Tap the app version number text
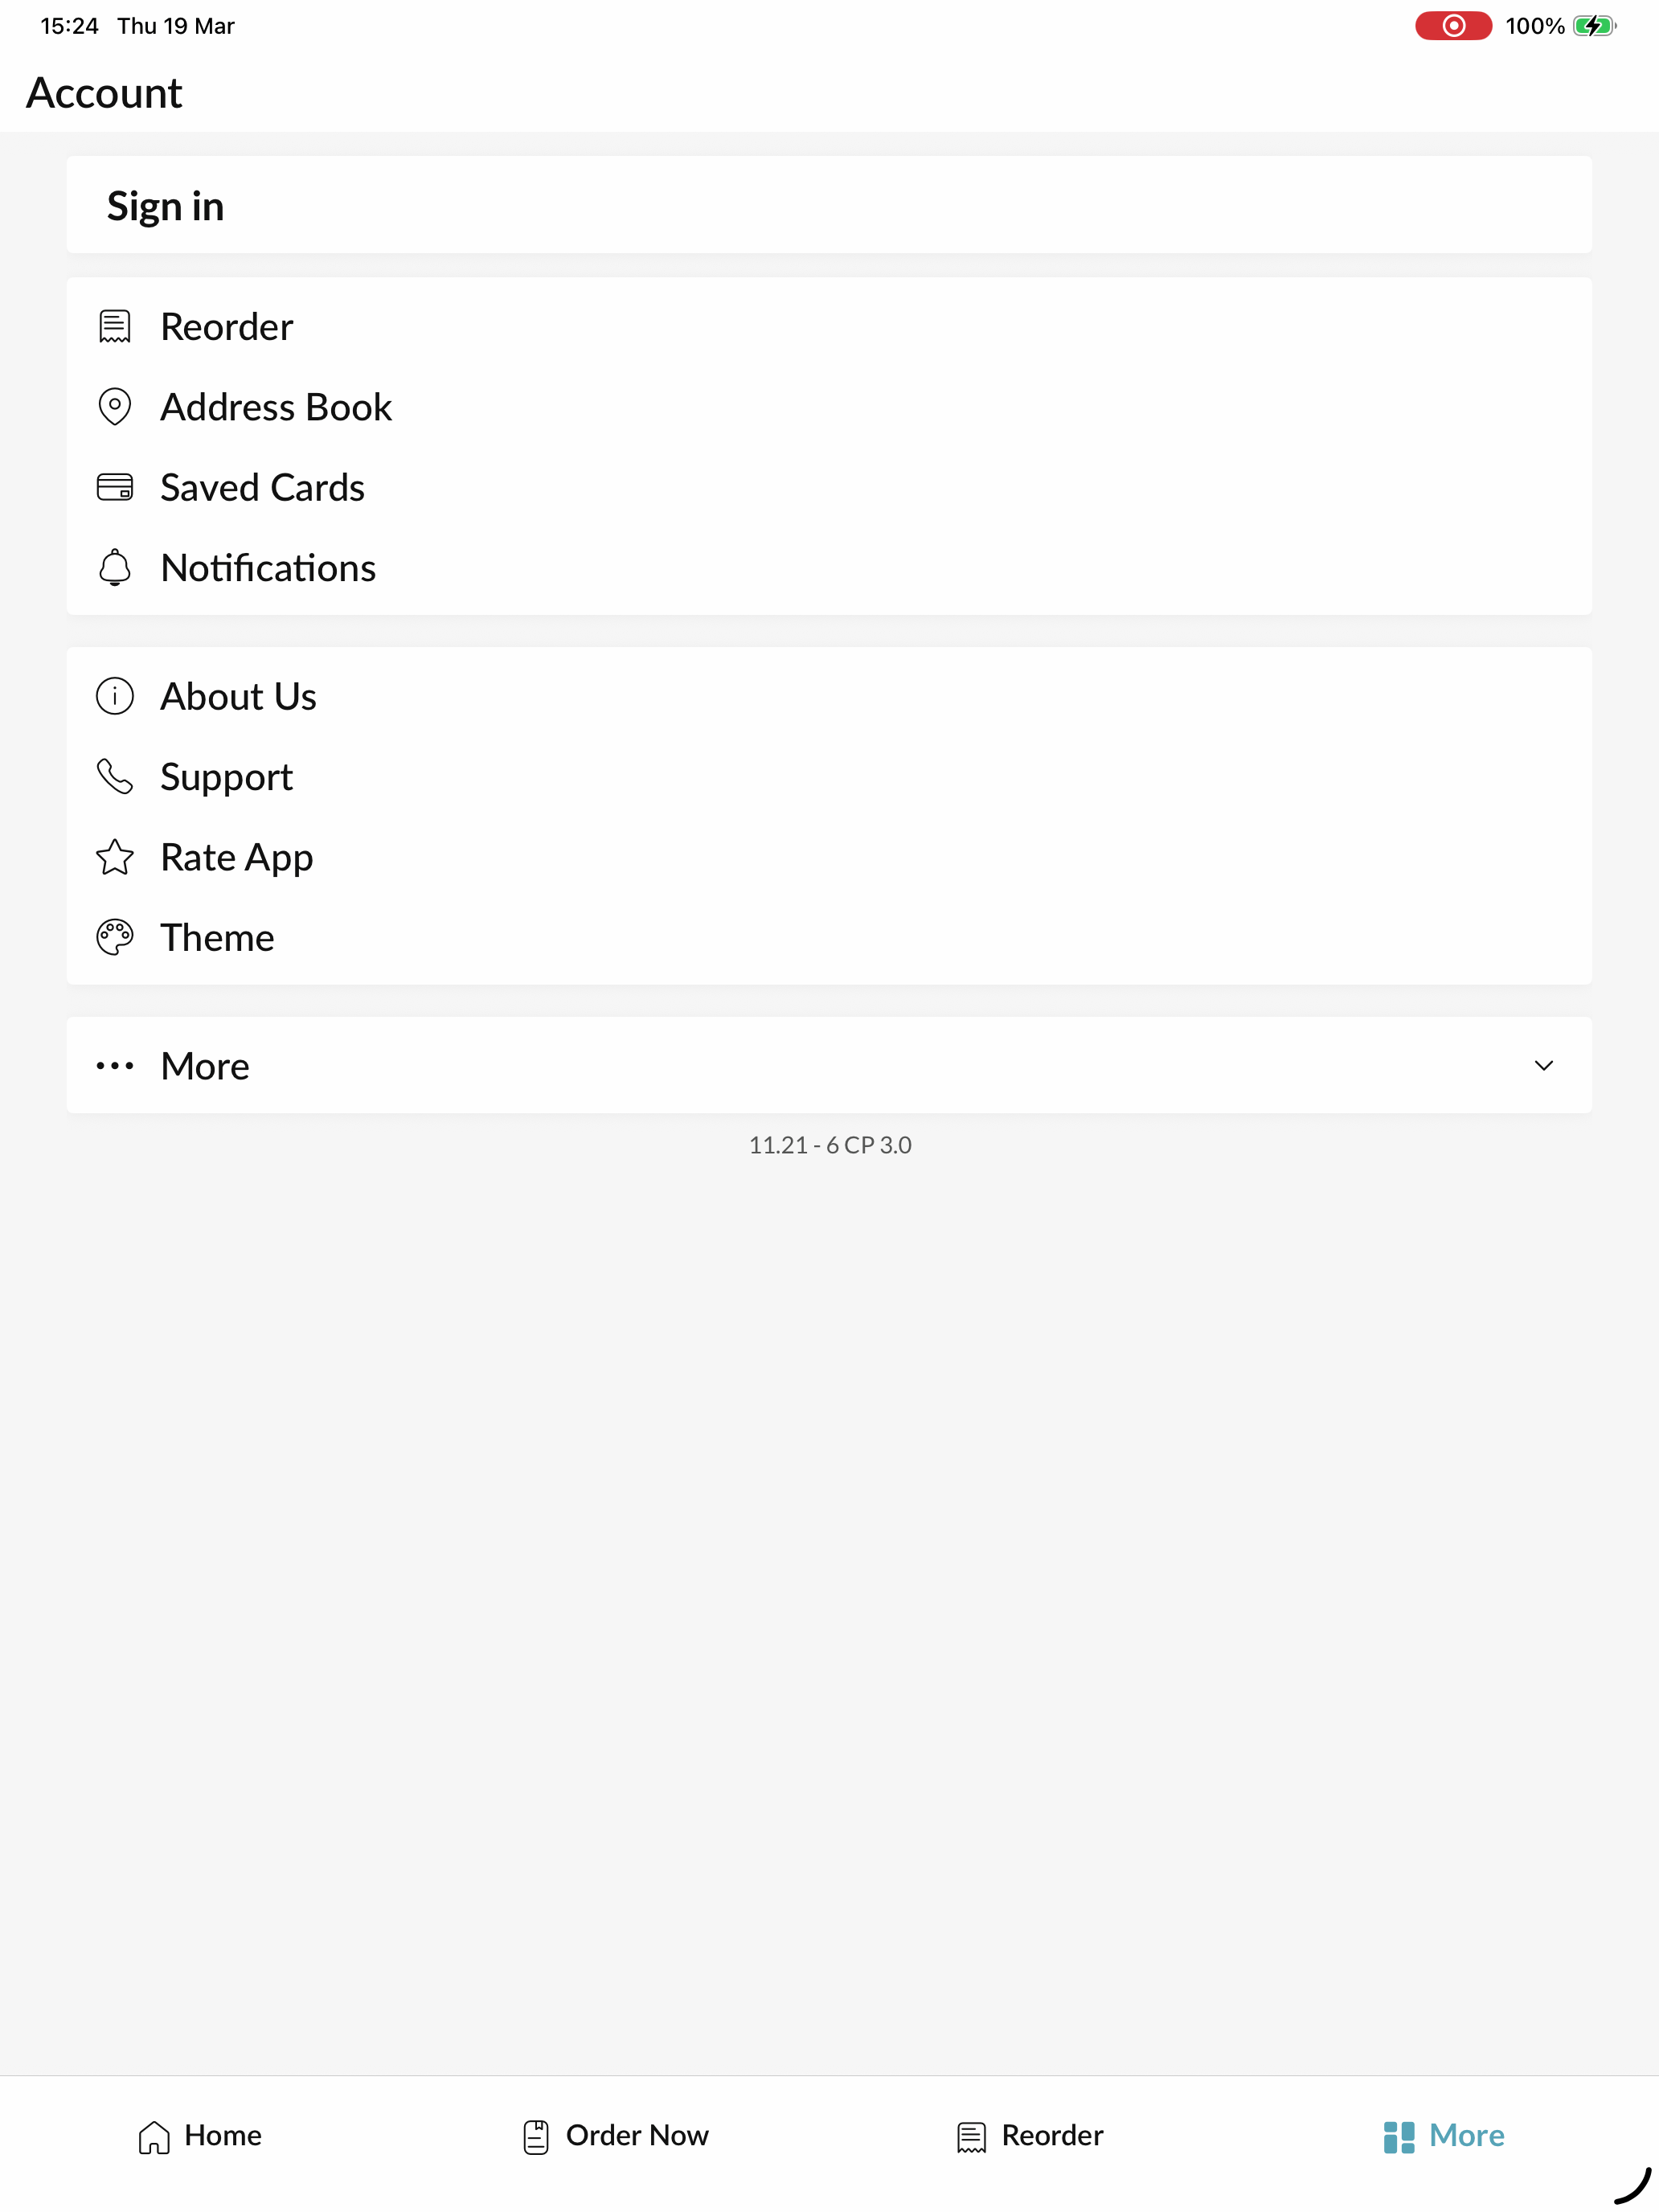Screen dimensions: 1659x2212 (830, 1145)
